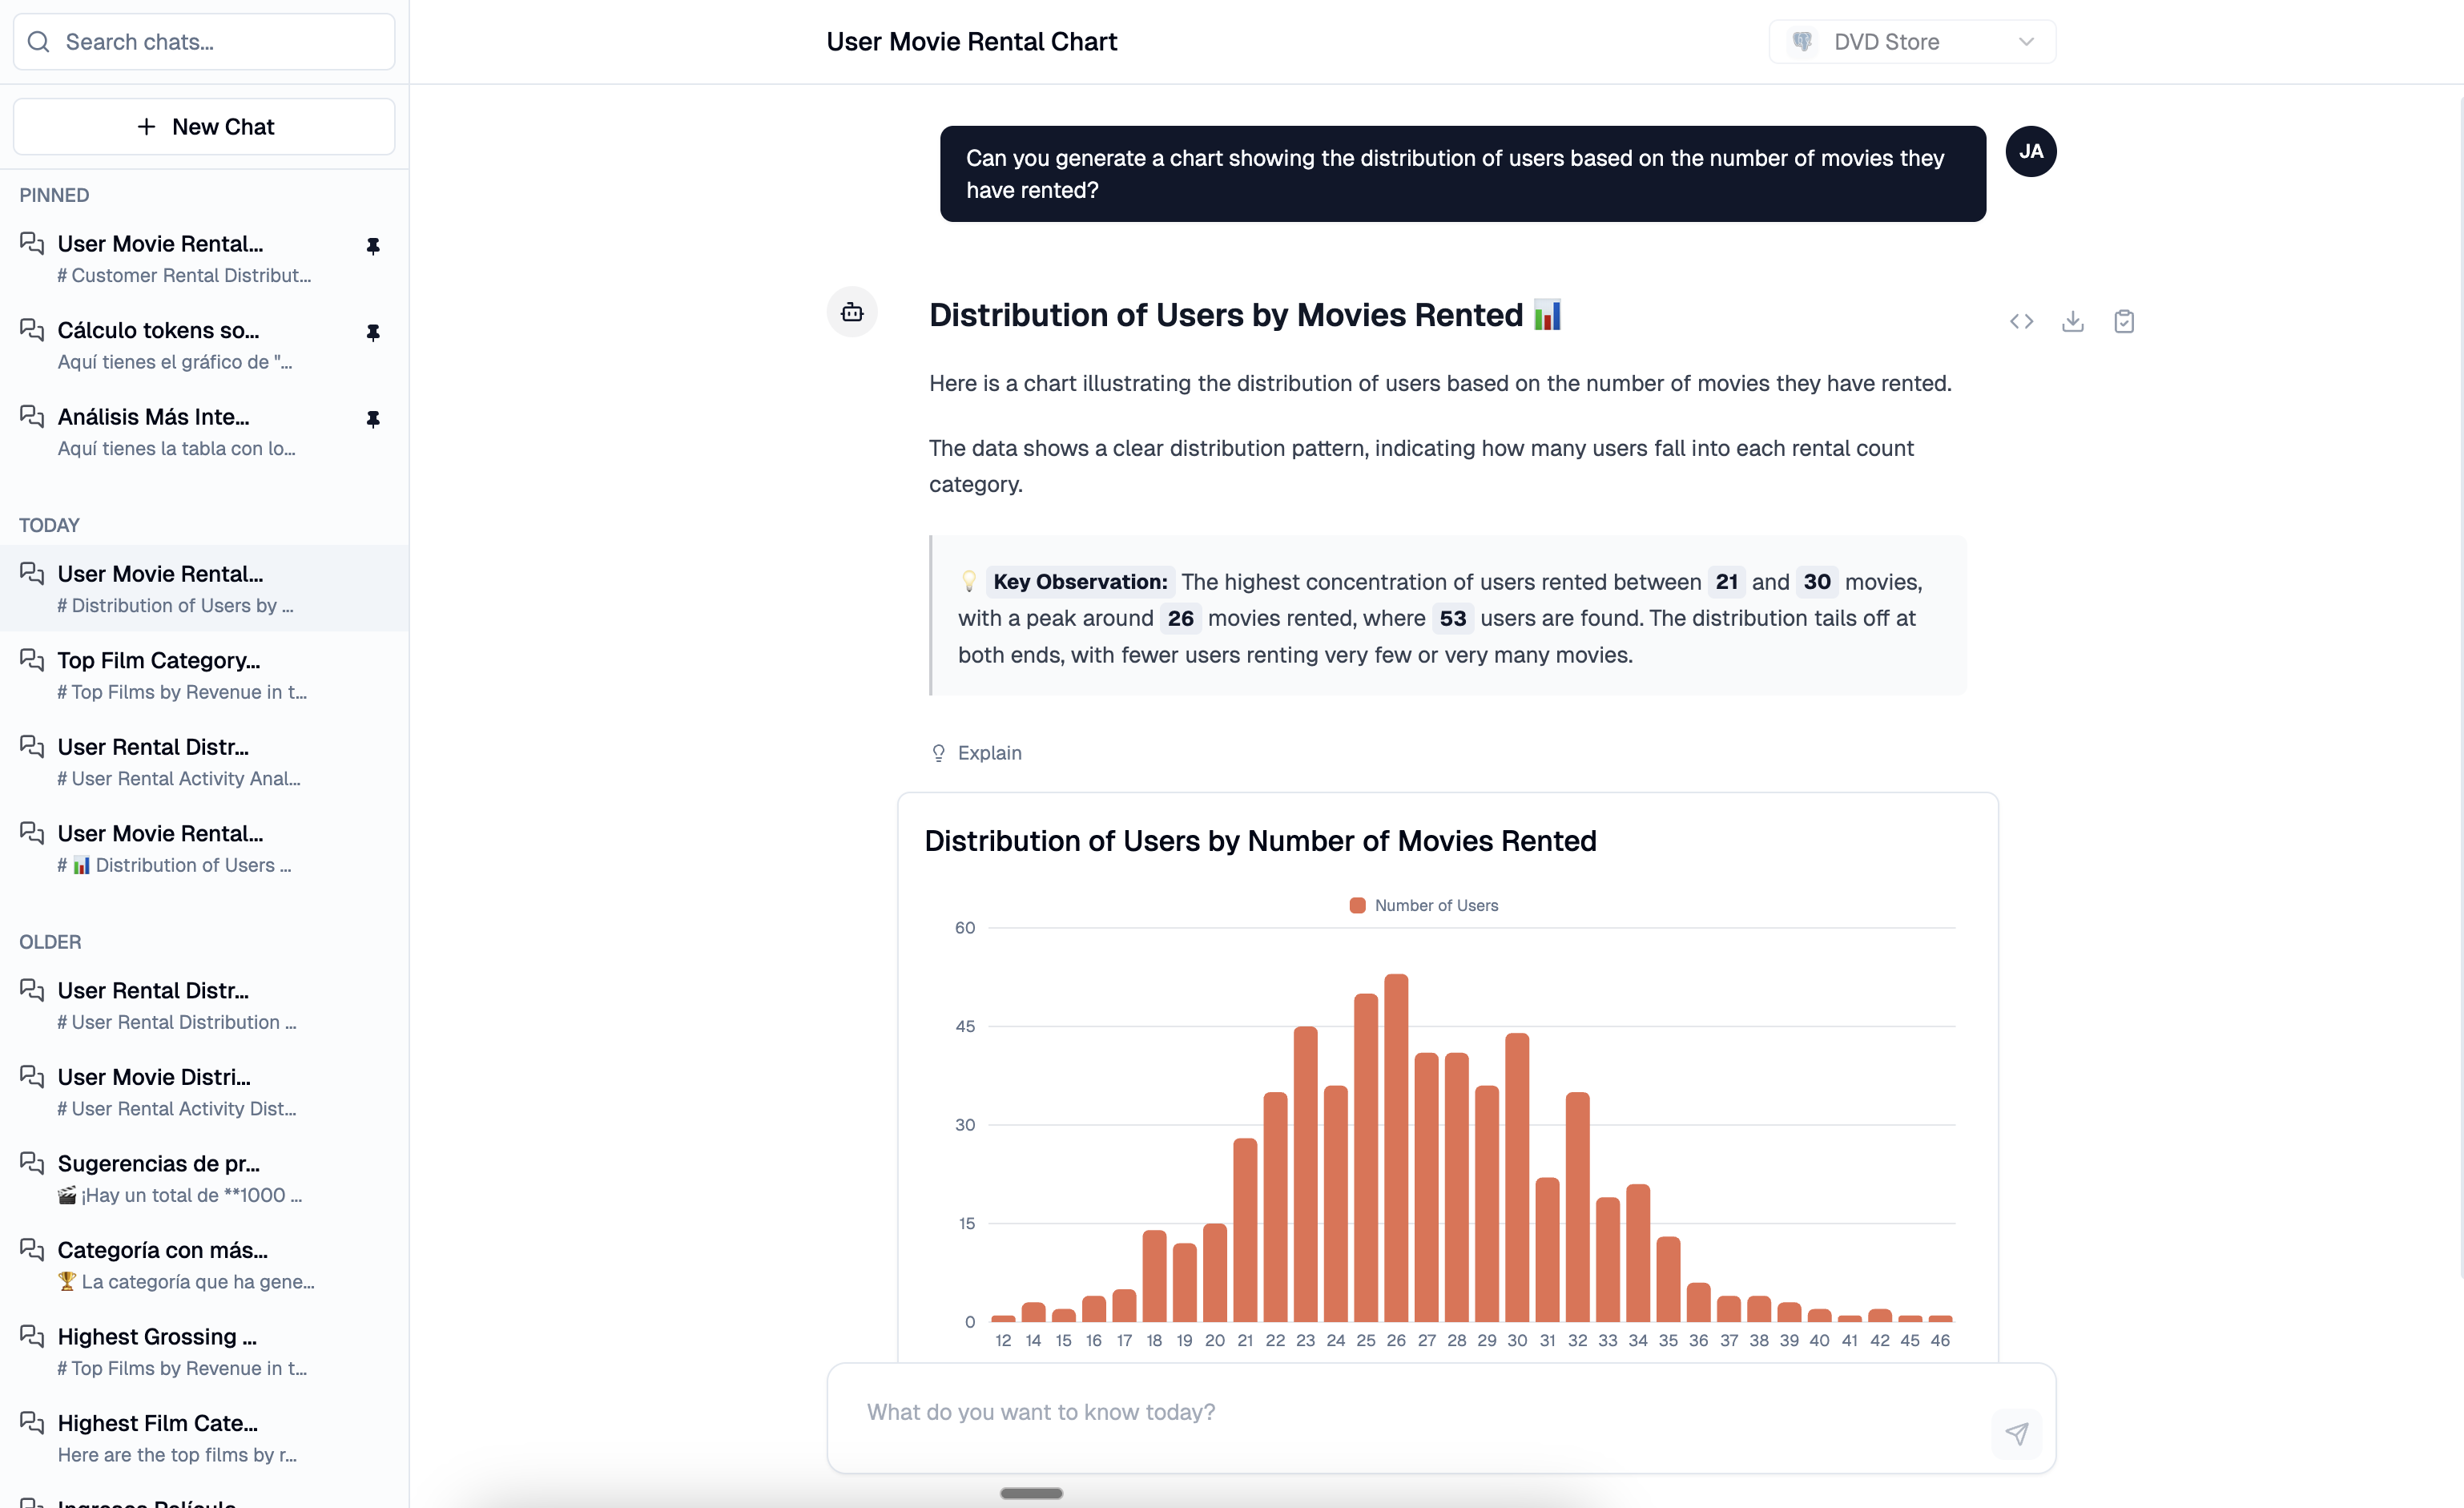Click the lightbulb Explain icon

938,753
